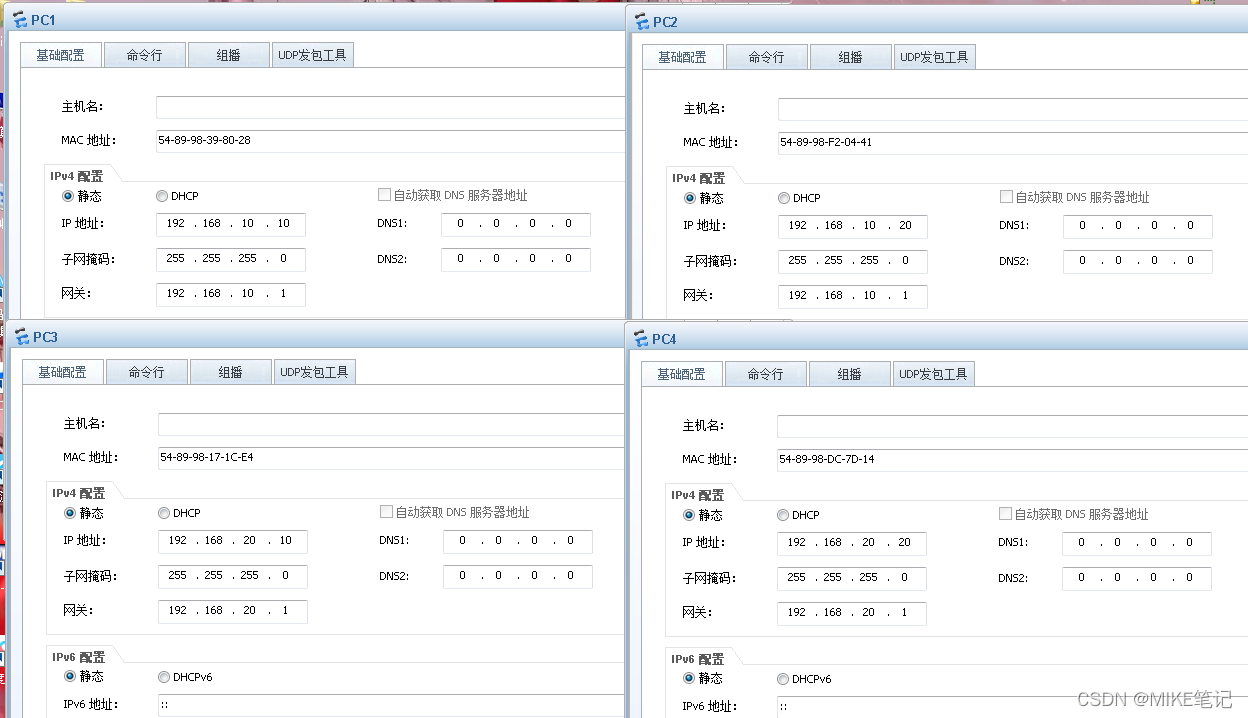Click PC3 MAC 地址 field 54-89-98-17-1C-E4
The width and height of the screenshot is (1248, 718).
pyautogui.click(x=391, y=458)
